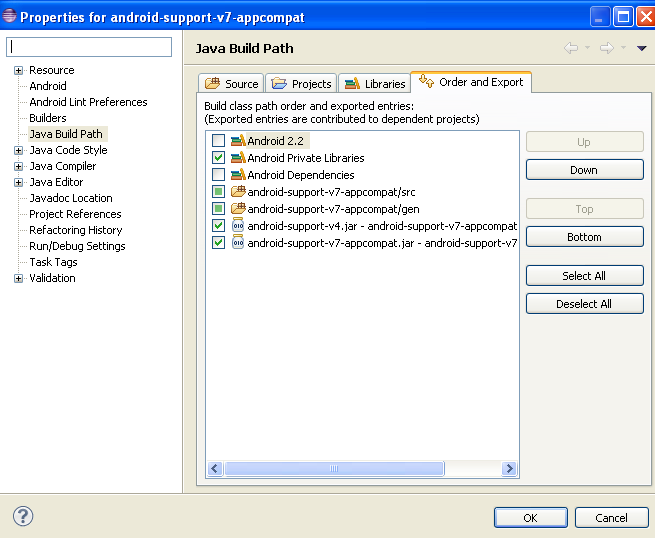
Task: Expand the Java Editor node
Action: click(x=18, y=182)
